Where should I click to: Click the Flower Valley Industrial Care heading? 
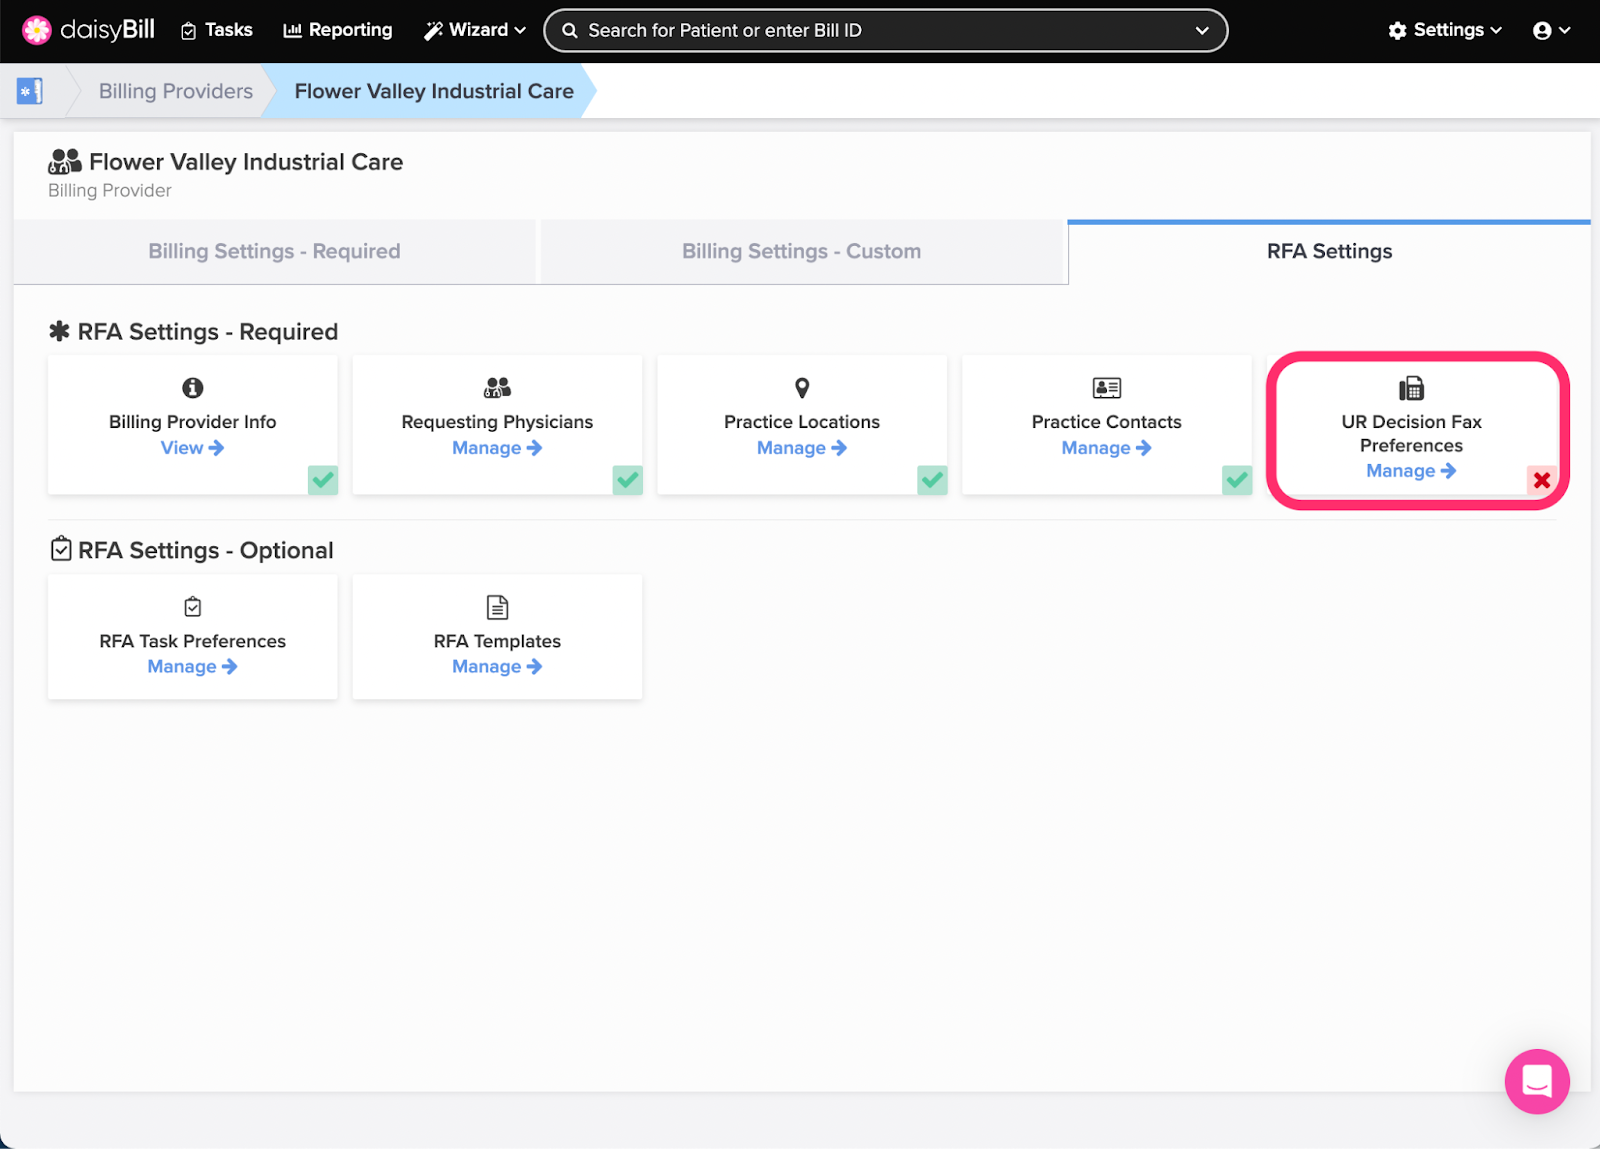(x=246, y=162)
